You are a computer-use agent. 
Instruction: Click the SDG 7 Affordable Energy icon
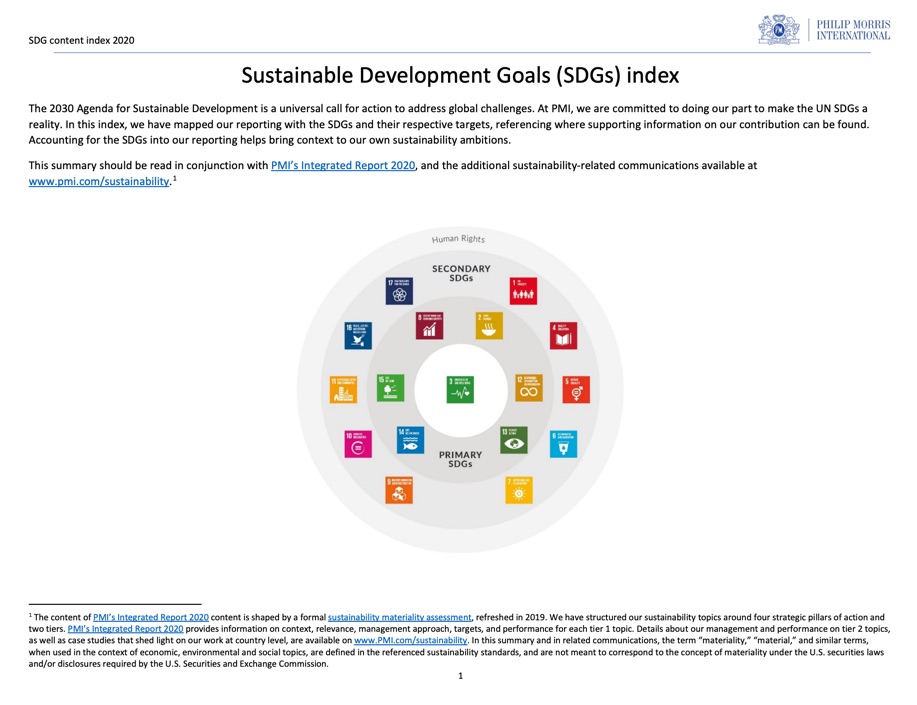click(519, 490)
